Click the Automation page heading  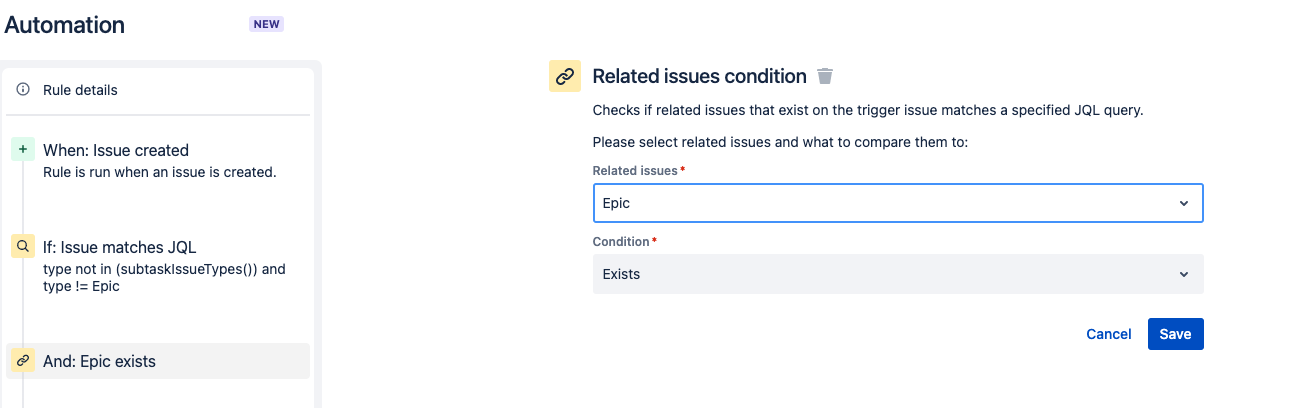(65, 25)
